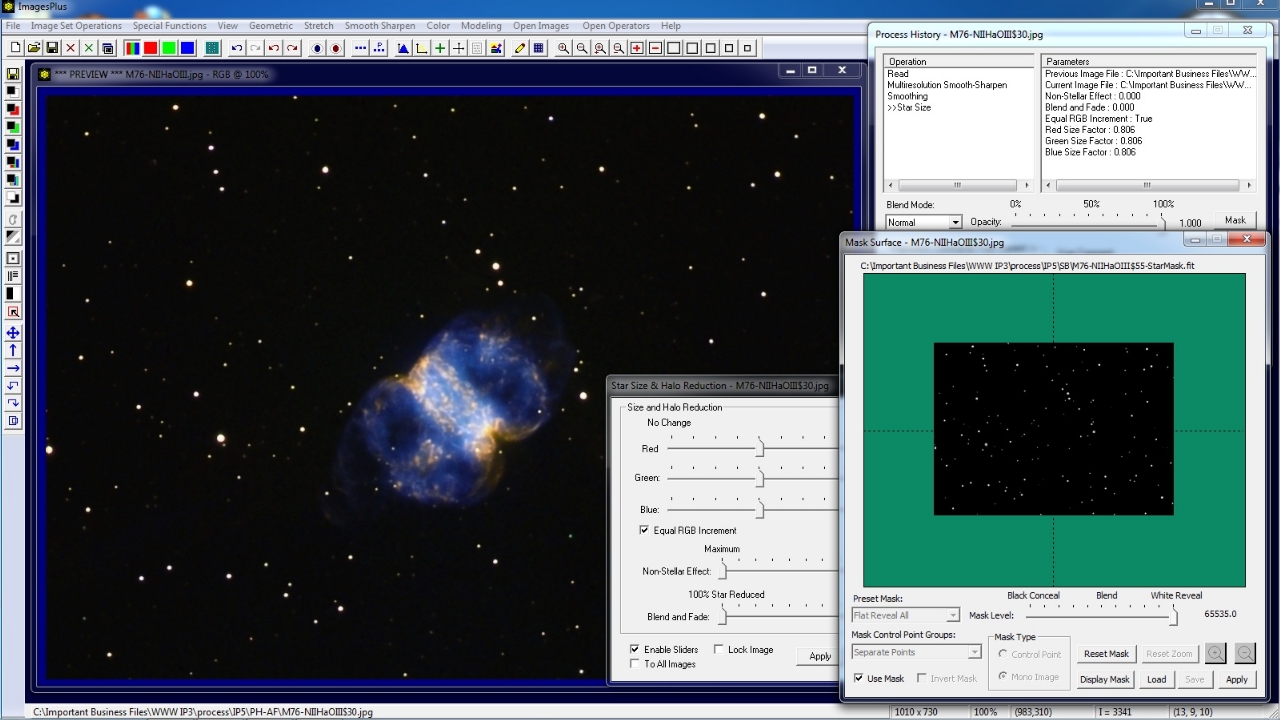The height and width of the screenshot is (720, 1280).
Task: Select the Smoothing operation in Process History
Action: (907, 96)
